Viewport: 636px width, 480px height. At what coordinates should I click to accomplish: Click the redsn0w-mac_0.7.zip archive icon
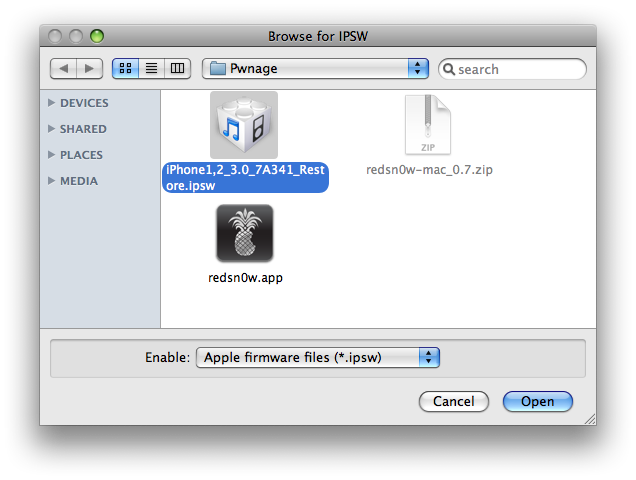coord(428,125)
